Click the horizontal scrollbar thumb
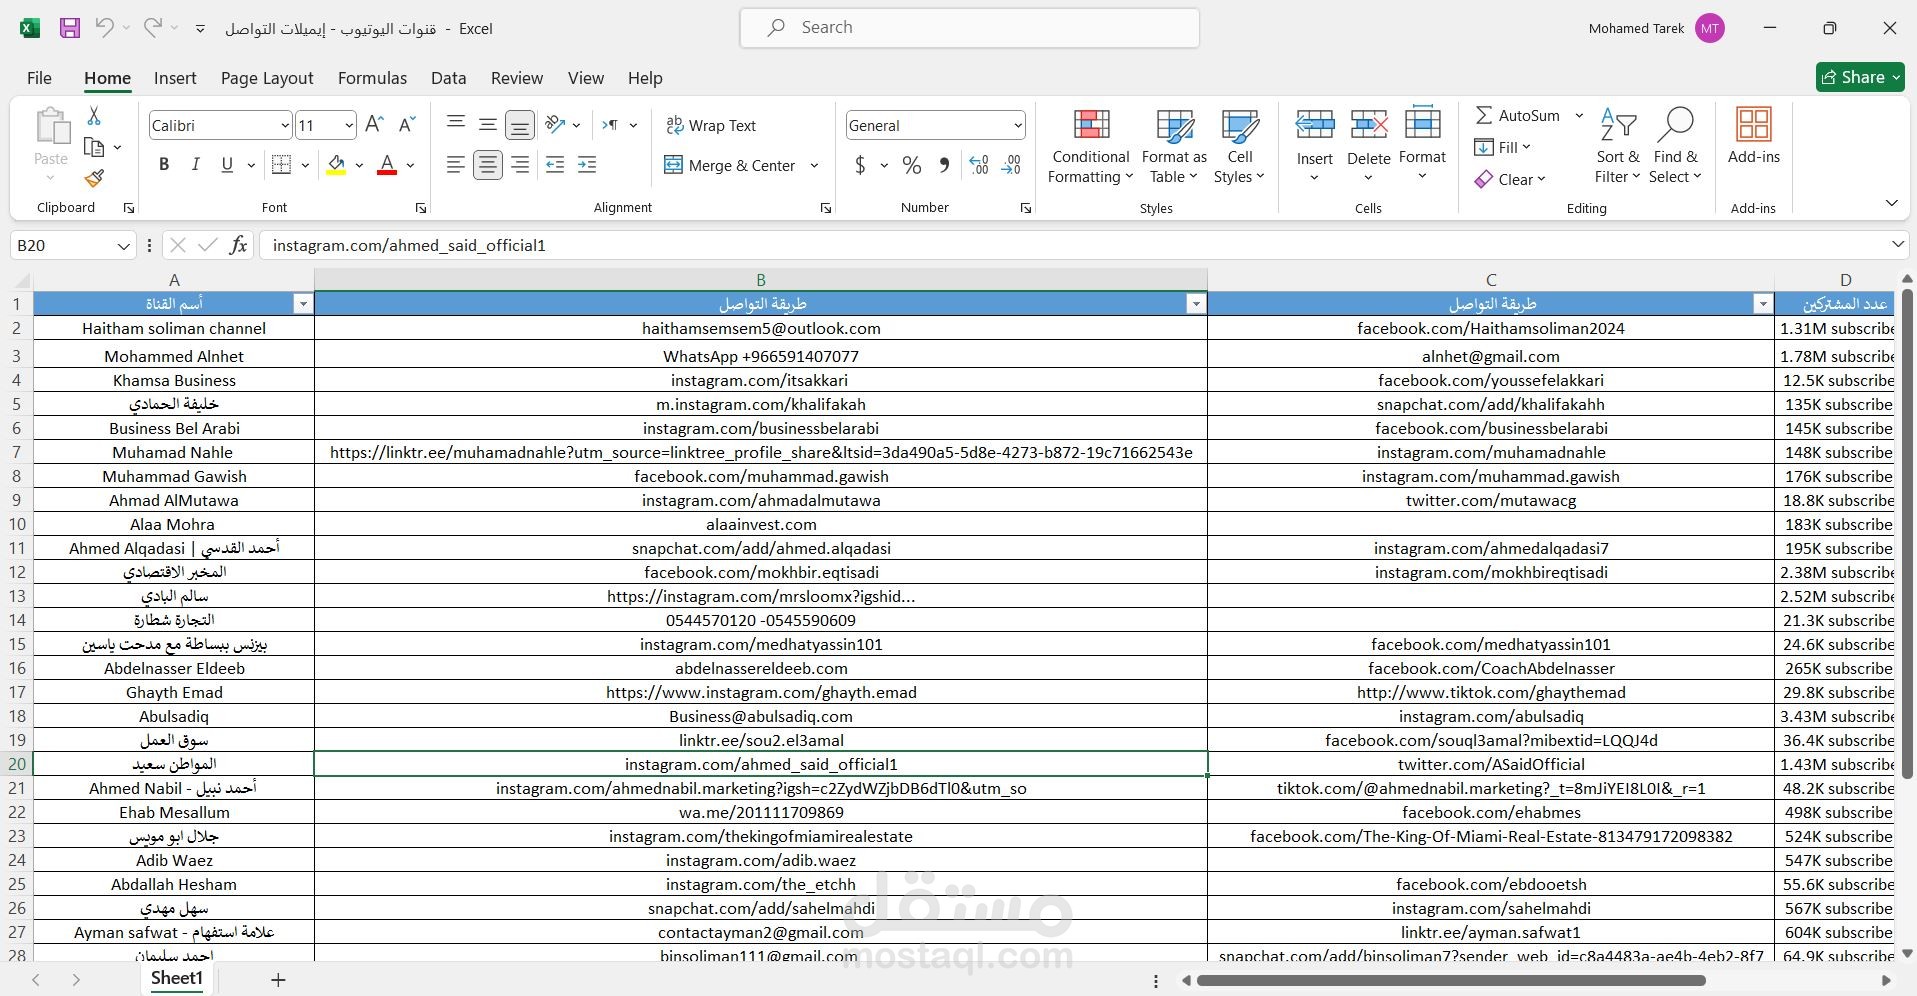The height and width of the screenshot is (996, 1917). pos(1450,980)
